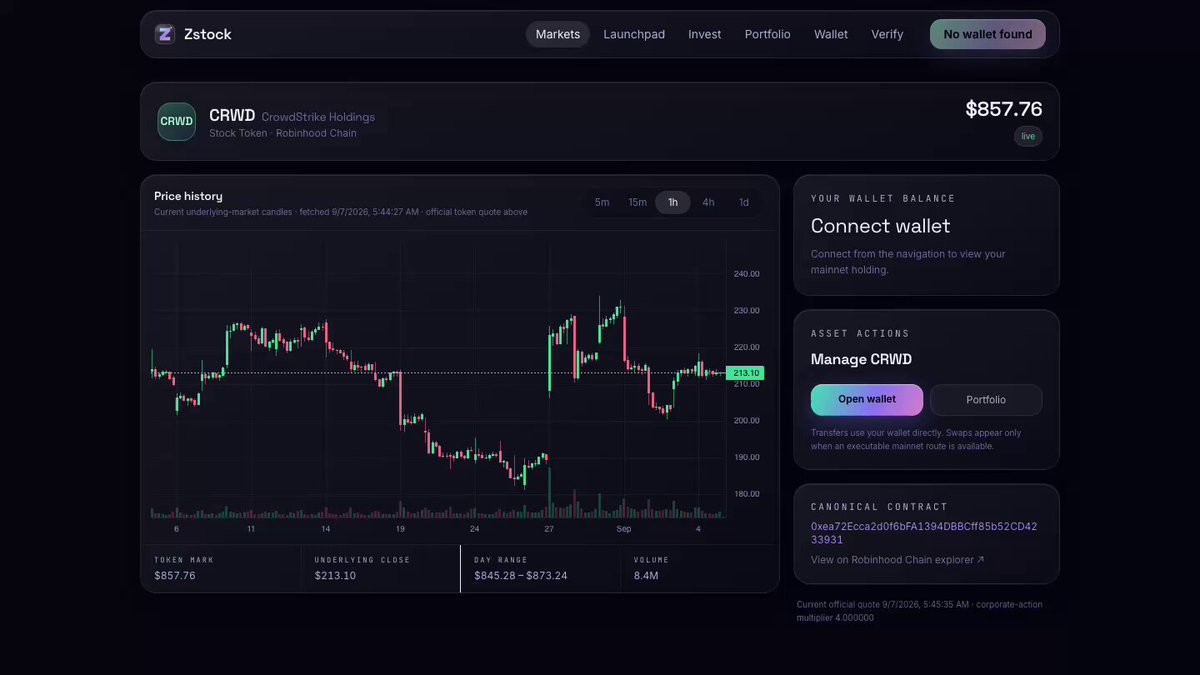
Task: Click the $857.76 header price
Action: [x=1004, y=109]
